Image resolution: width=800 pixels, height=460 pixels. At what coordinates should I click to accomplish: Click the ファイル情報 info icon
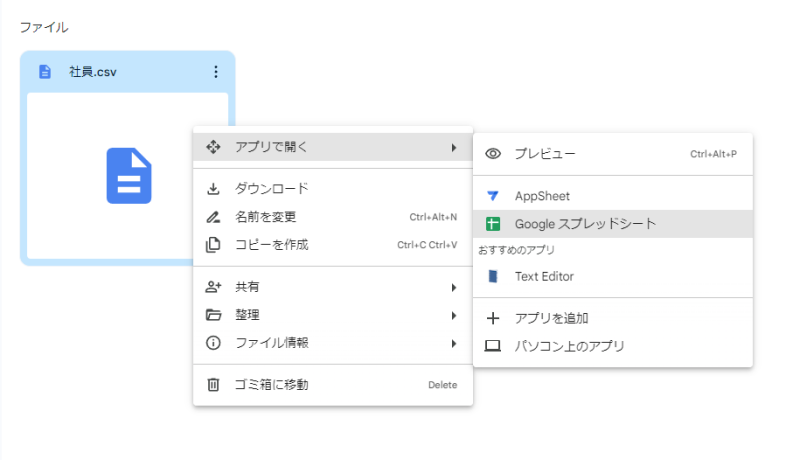(213, 343)
